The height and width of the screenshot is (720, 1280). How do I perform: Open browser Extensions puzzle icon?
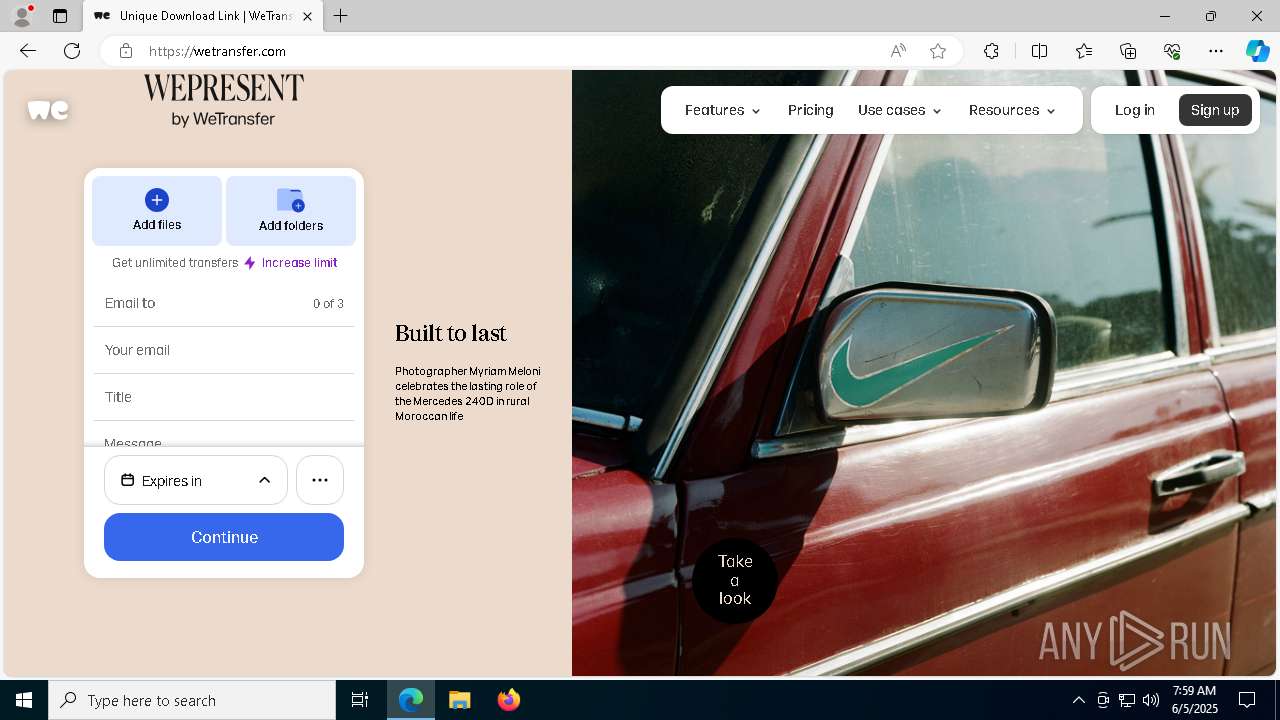pos(991,51)
